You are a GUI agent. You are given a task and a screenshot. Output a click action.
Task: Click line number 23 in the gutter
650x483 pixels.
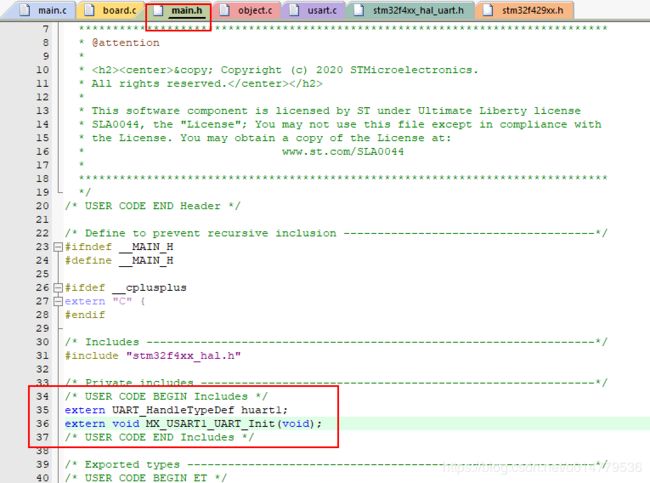pos(42,247)
